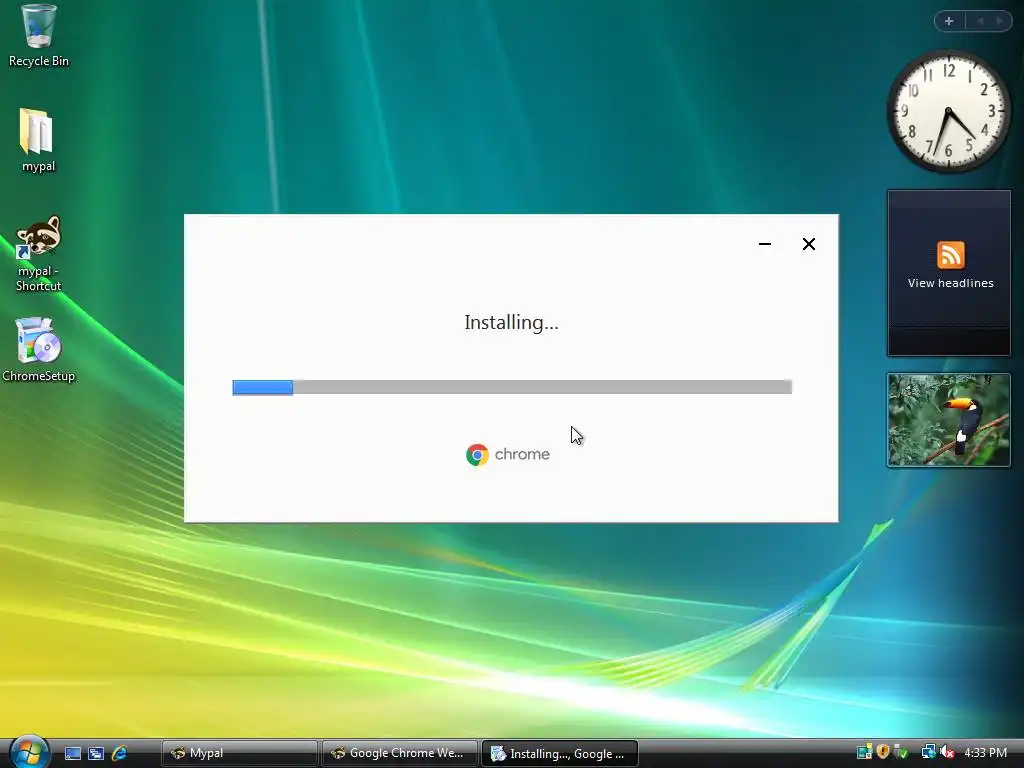The image size is (1024, 768).
Task: Launch Internet Explorer from quick launch
Action: tap(119, 754)
